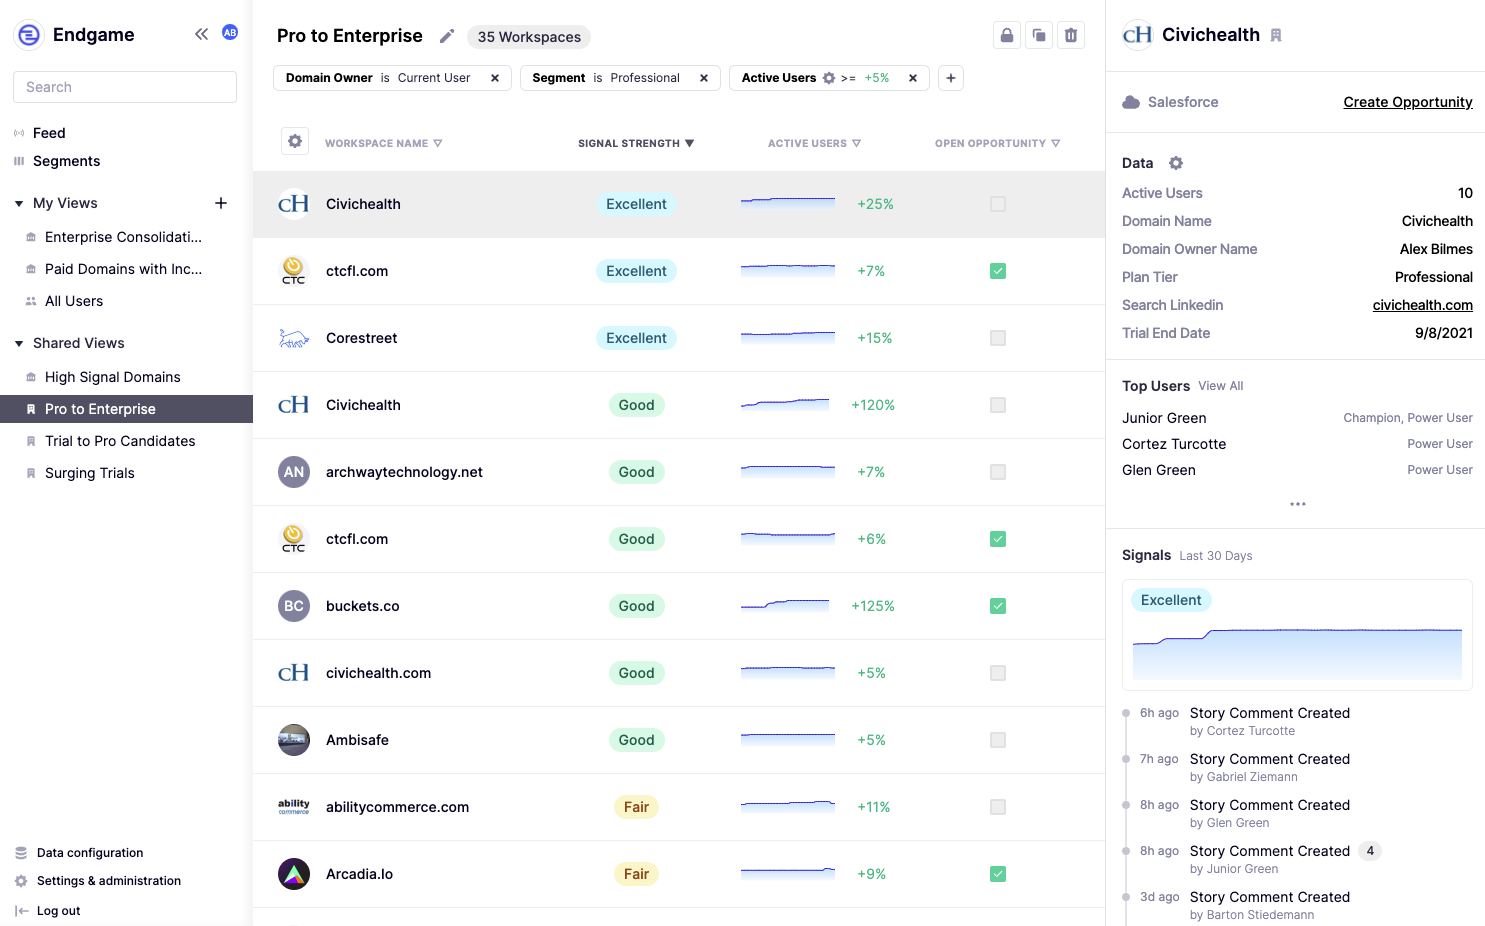
Task: Click Create Opportunity link
Action: pyautogui.click(x=1408, y=102)
